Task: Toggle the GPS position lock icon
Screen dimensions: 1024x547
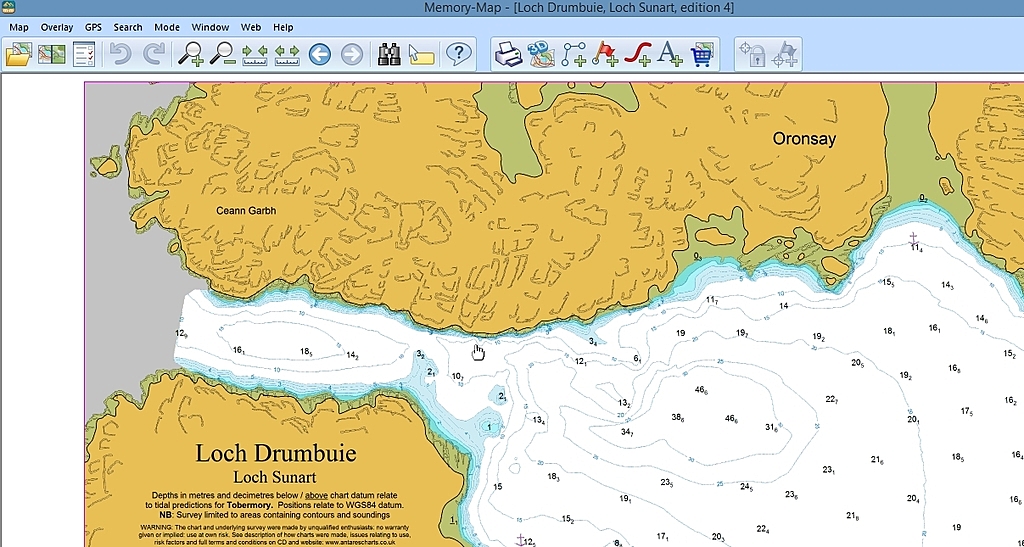Action: click(752, 54)
